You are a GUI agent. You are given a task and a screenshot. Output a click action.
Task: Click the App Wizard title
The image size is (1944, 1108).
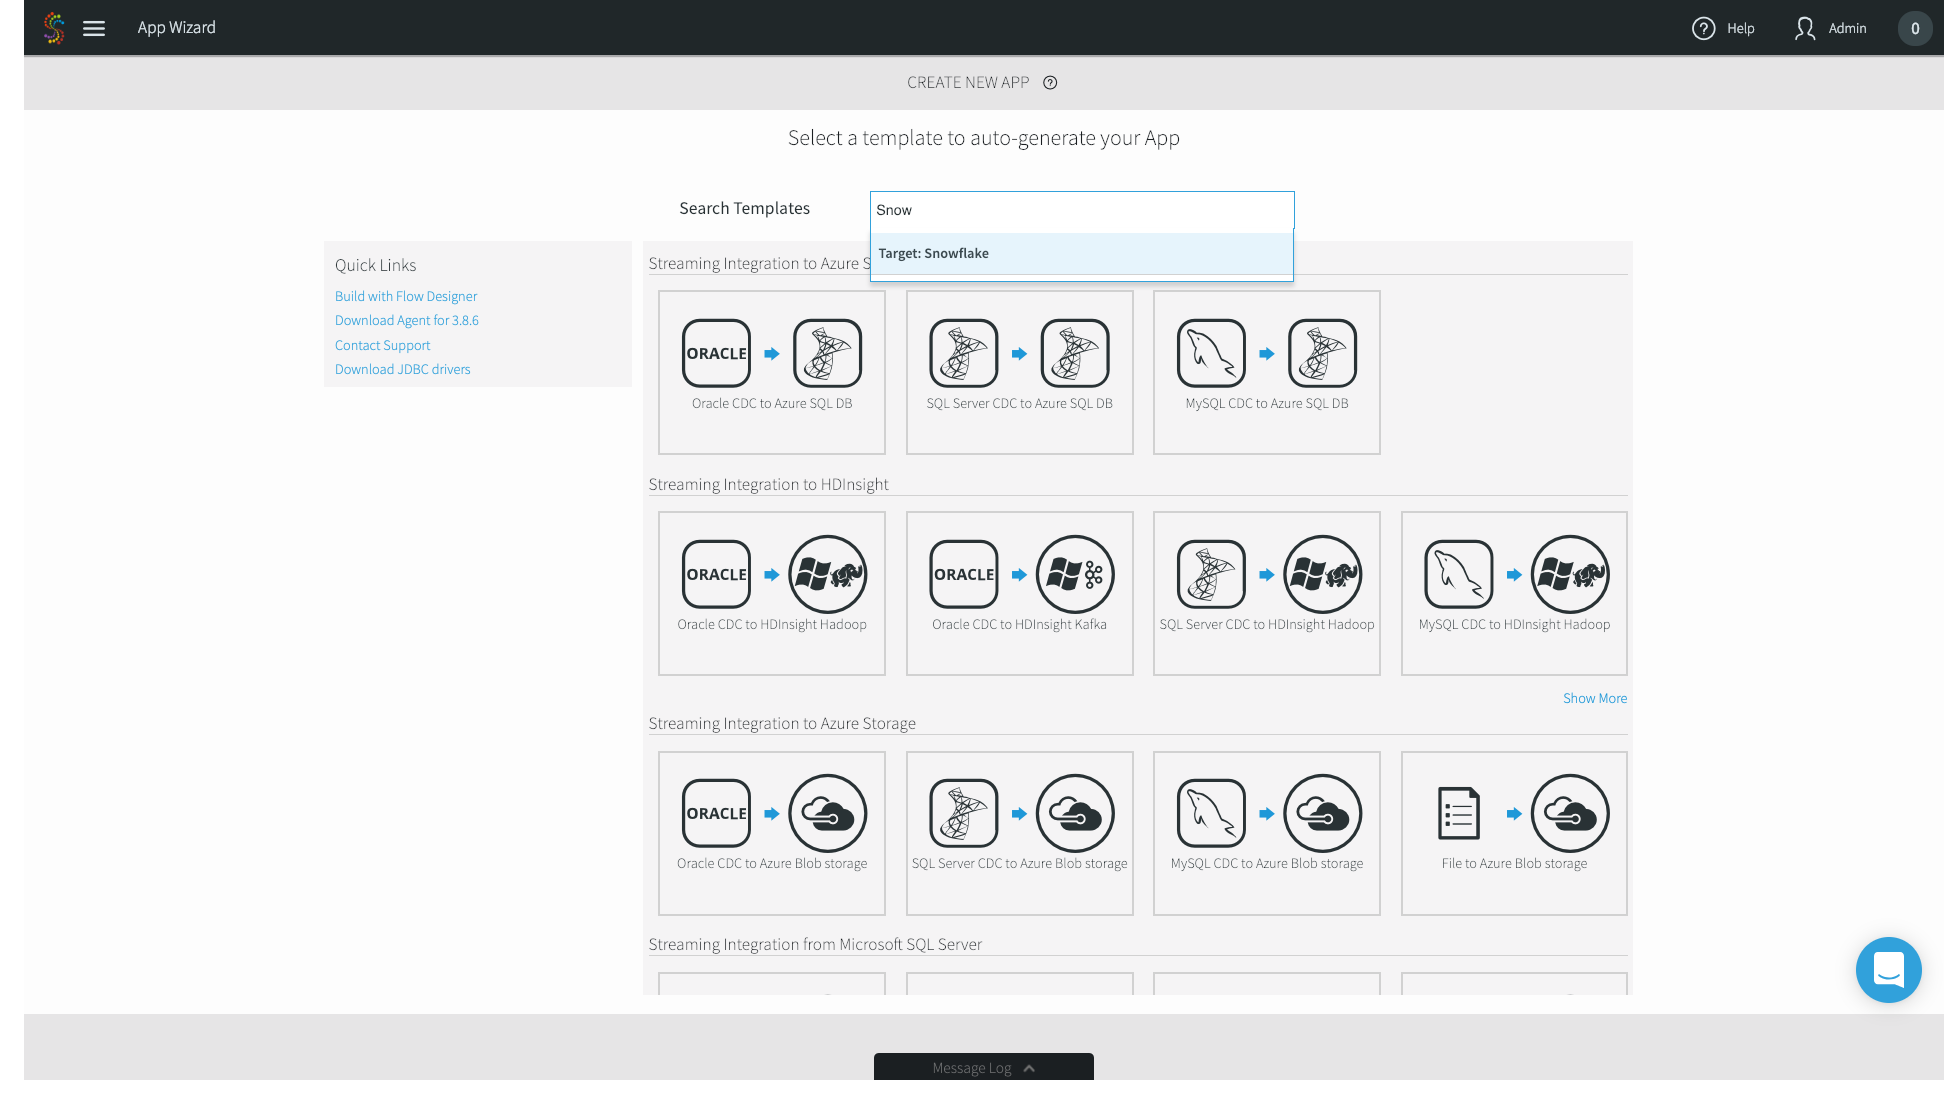coord(177,28)
